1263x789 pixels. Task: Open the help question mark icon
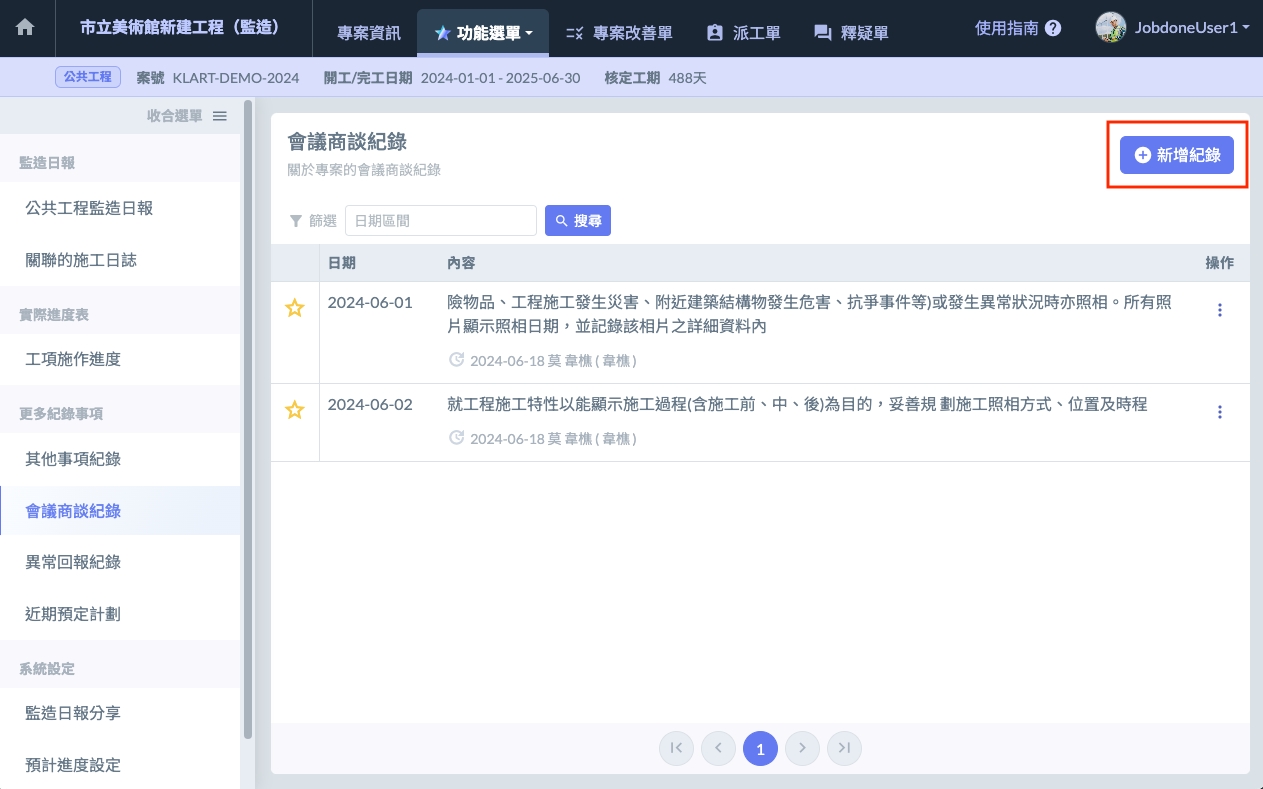pyautogui.click(x=1053, y=29)
